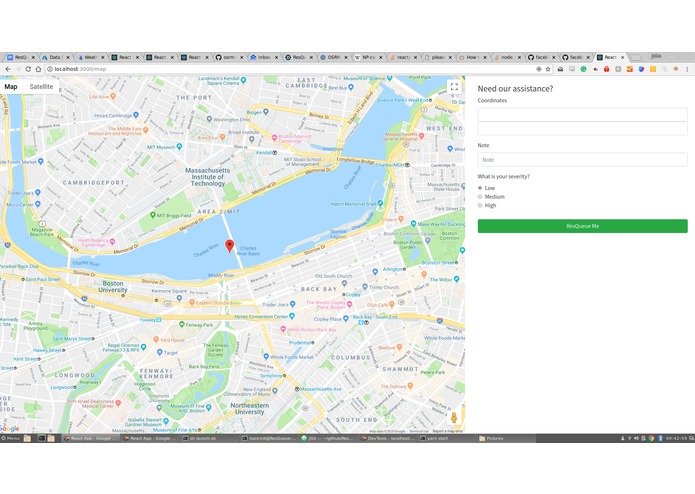Switch to the Data browser tab
Screen dimensions: 695x494
pos(55,58)
